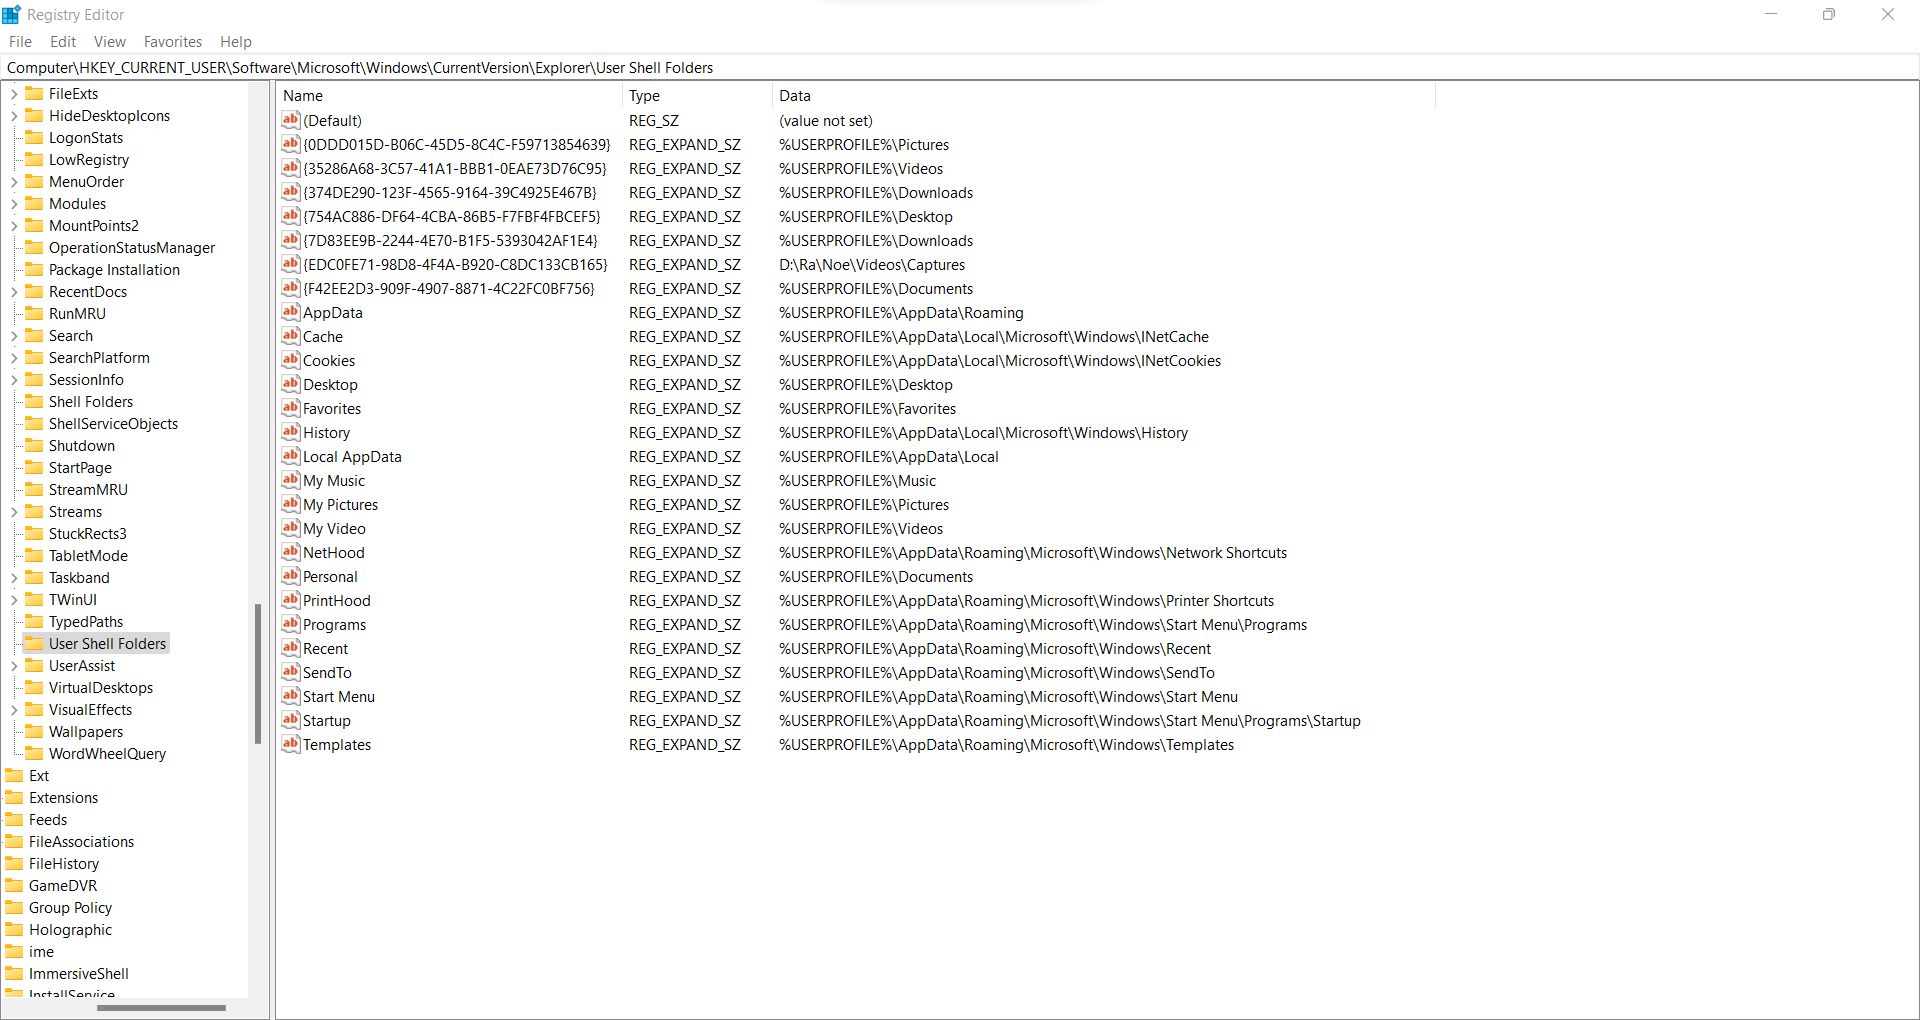This screenshot has height=1020, width=1920.
Task: Select the string icon of My Pictures
Action: pyautogui.click(x=291, y=504)
